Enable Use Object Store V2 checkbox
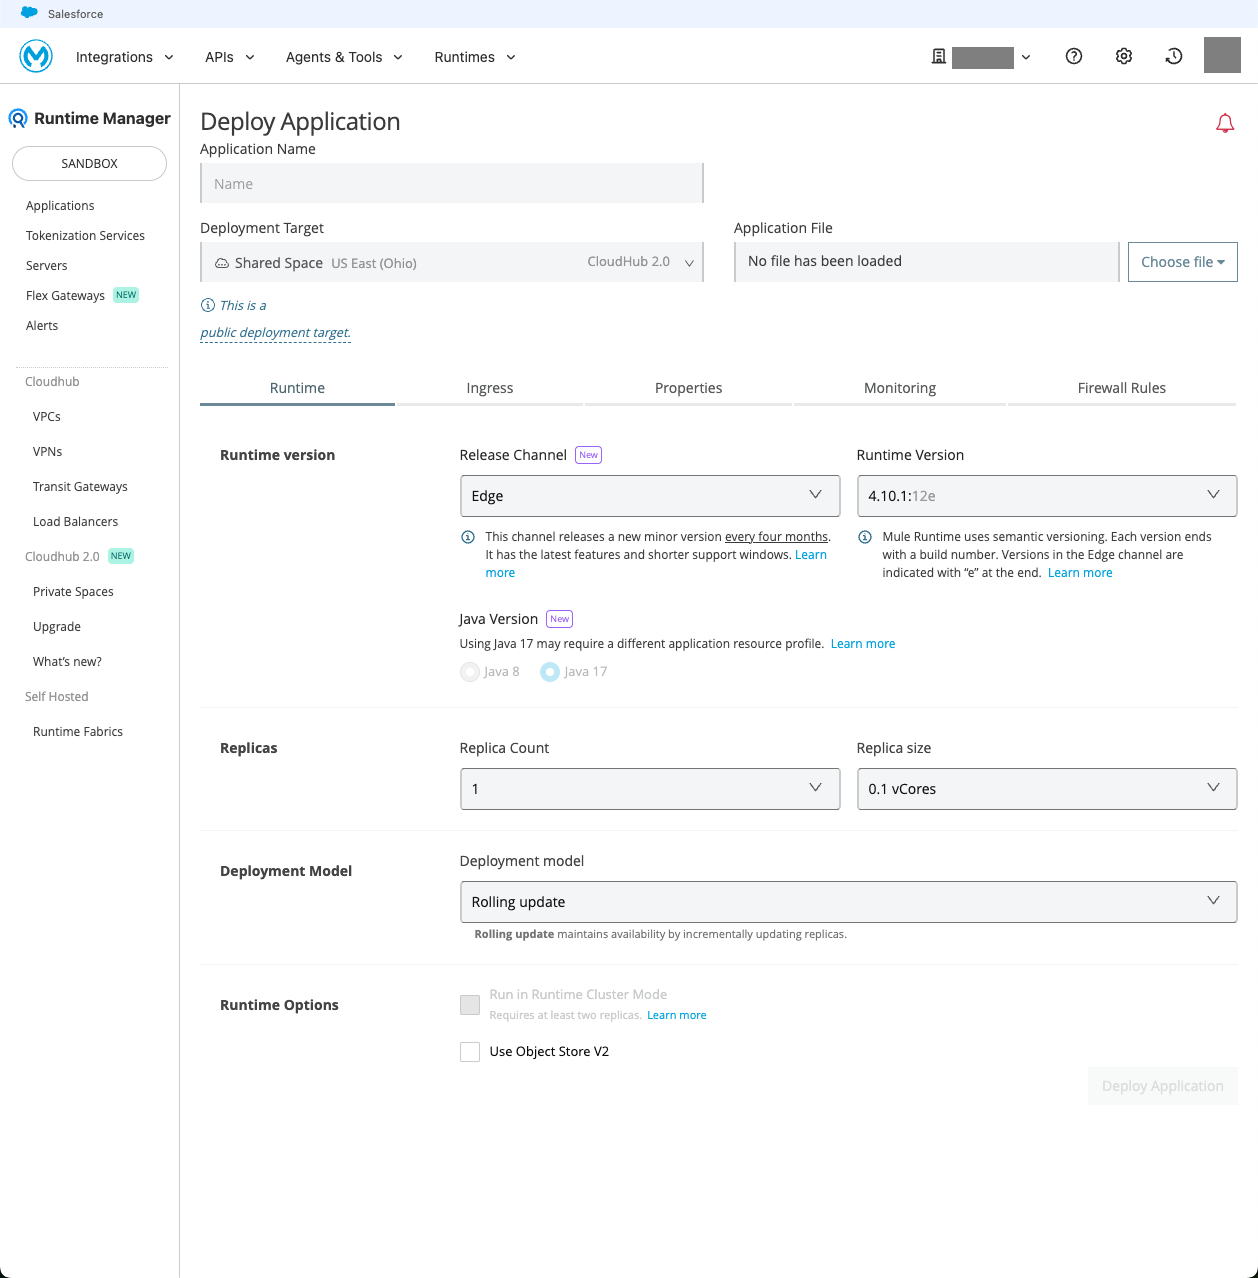This screenshot has height=1278, width=1258. tap(470, 1052)
